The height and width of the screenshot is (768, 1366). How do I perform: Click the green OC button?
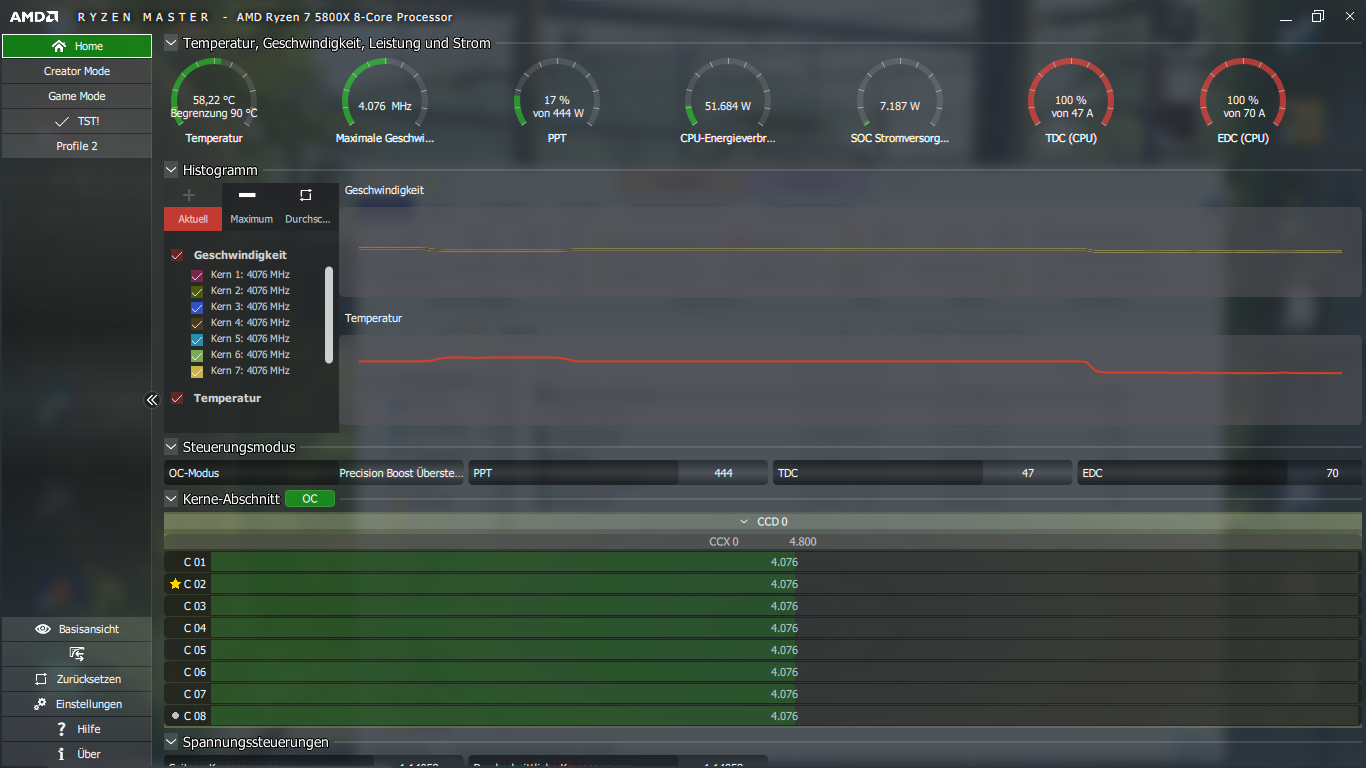coord(310,498)
